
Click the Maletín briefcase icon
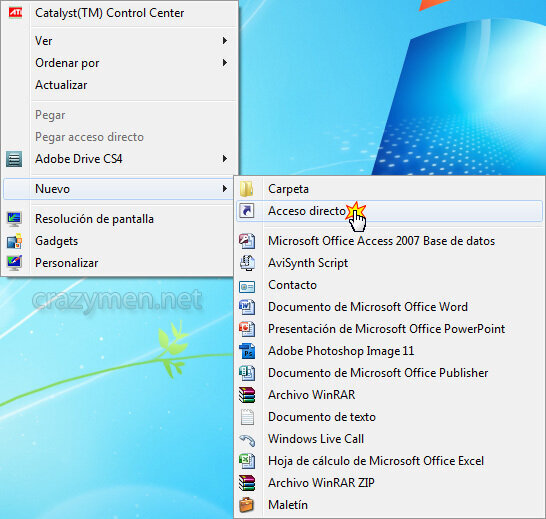247,505
